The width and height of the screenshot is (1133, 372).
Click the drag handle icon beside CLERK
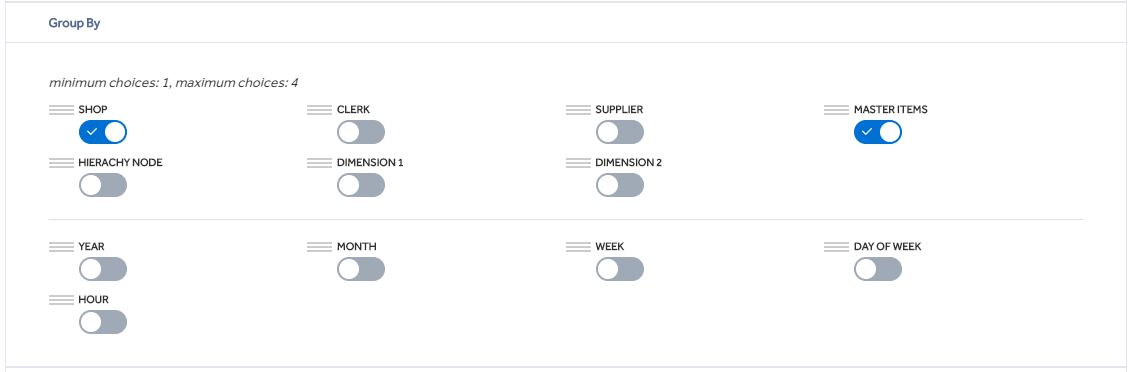[319, 110]
